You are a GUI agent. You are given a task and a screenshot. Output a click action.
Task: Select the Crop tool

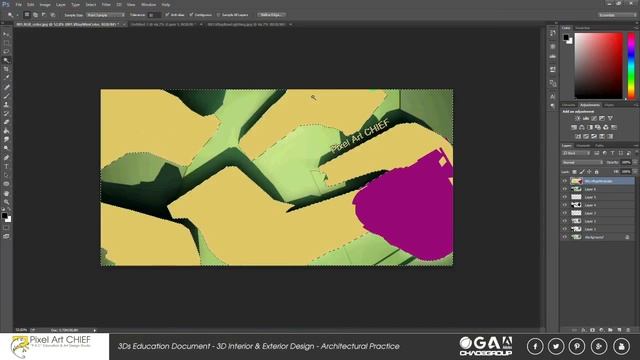pyautogui.click(x=6, y=69)
